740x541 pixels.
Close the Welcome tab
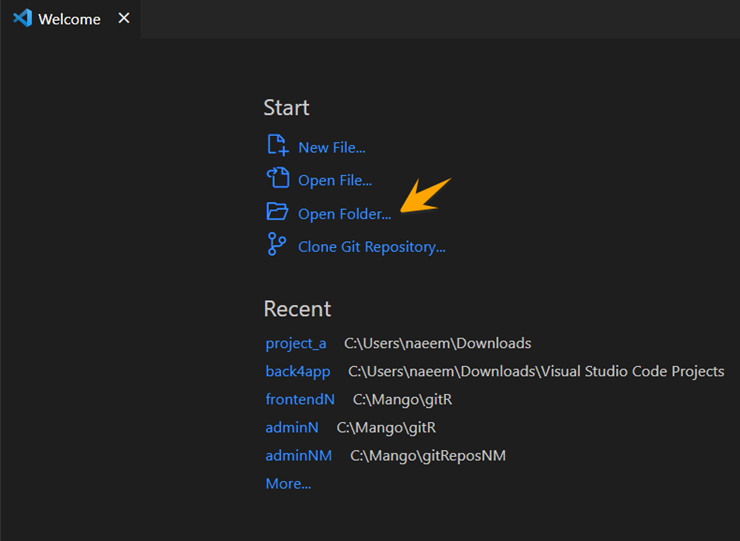pyautogui.click(x=124, y=18)
